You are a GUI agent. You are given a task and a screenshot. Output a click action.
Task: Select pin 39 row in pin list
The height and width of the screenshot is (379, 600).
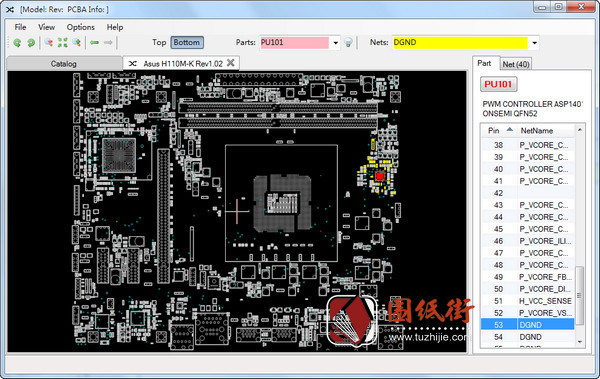[x=528, y=157]
